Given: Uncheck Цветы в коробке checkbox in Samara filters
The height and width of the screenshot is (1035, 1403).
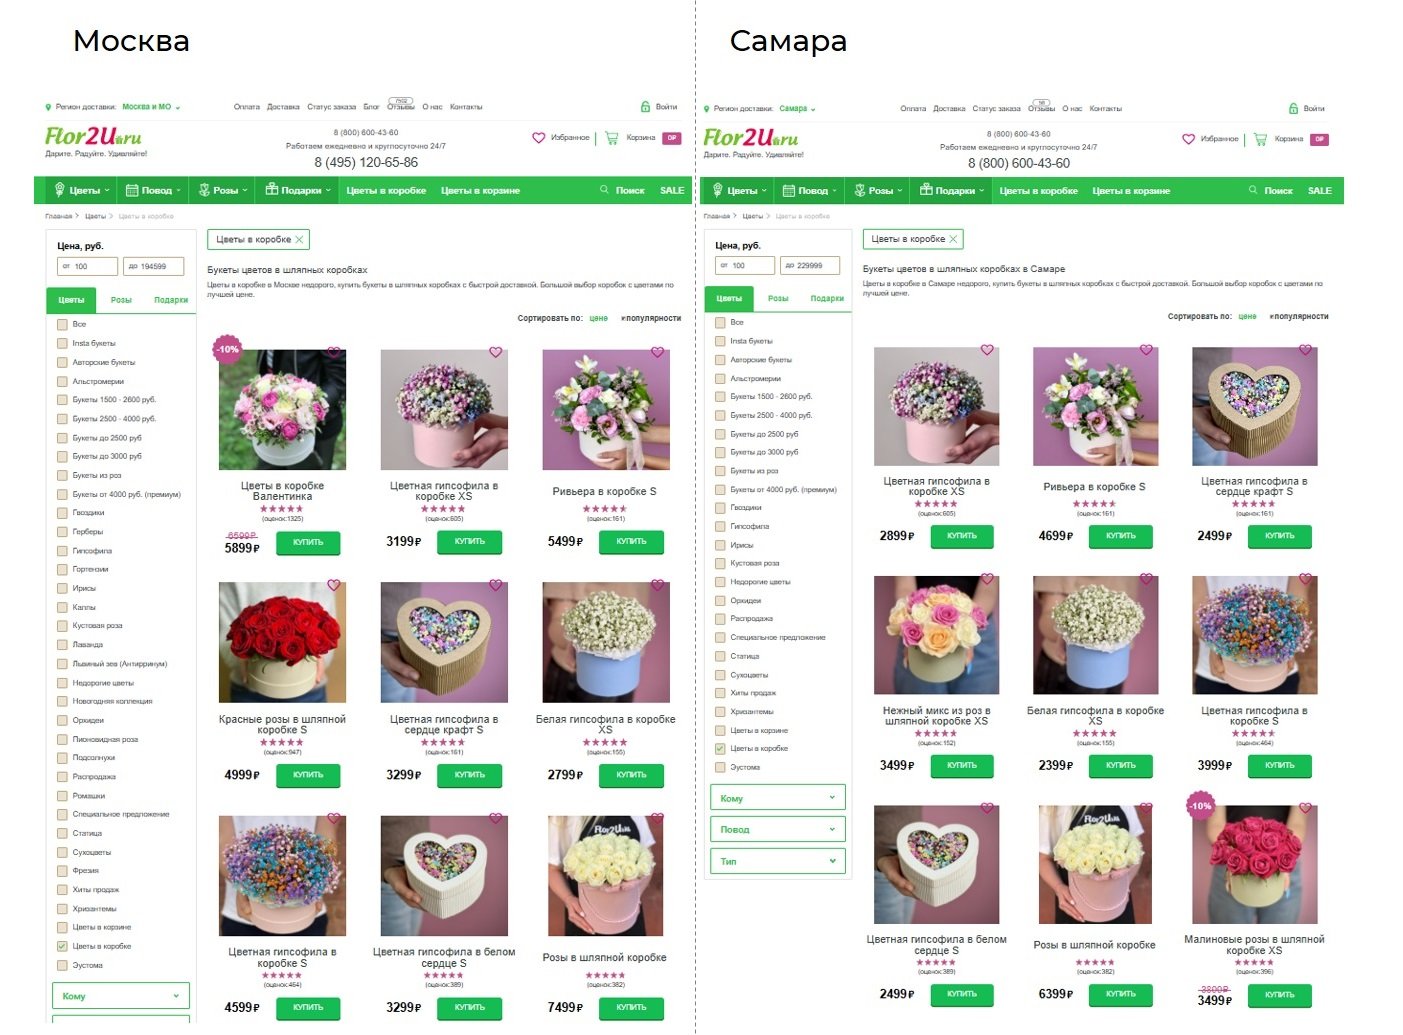Looking at the screenshot, I should (720, 749).
